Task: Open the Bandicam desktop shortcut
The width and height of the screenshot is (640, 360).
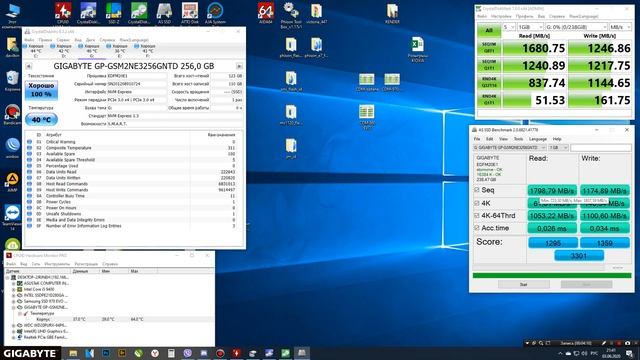Action: point(12,114)
